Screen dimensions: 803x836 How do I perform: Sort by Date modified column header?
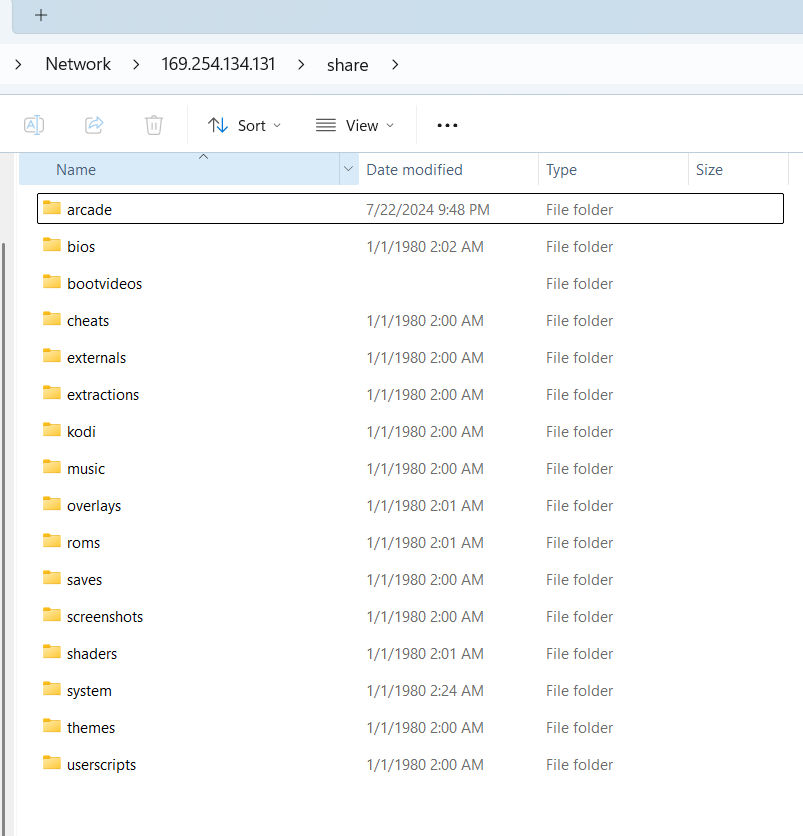414,170
